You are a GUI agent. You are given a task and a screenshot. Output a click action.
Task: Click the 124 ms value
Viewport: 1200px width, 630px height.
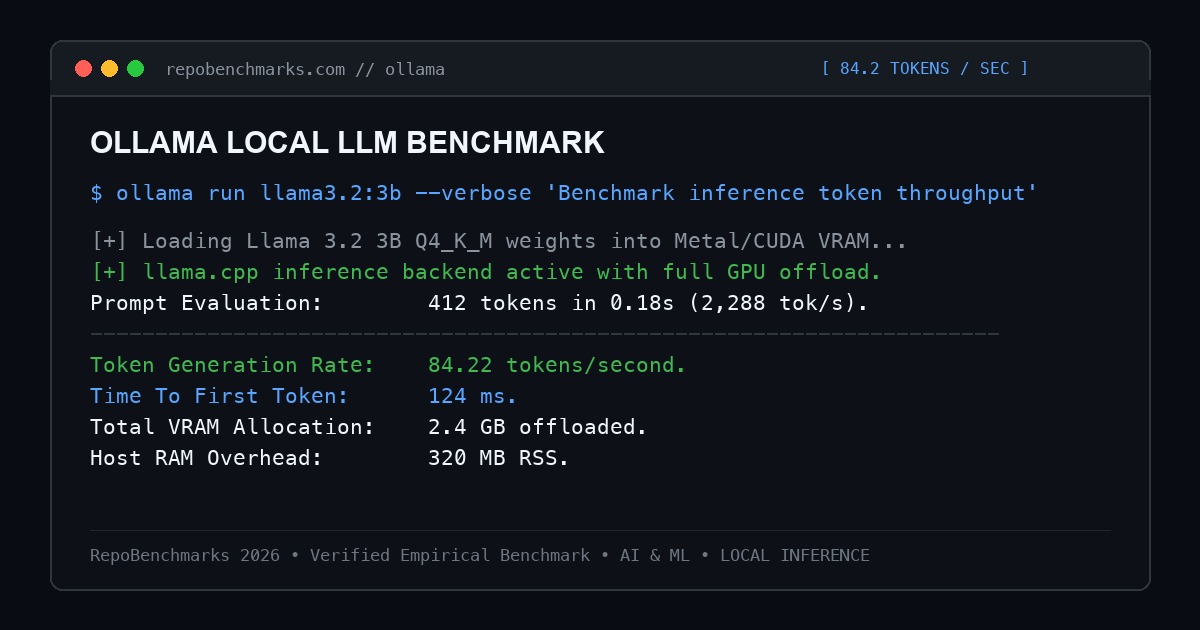coord(473,396)
